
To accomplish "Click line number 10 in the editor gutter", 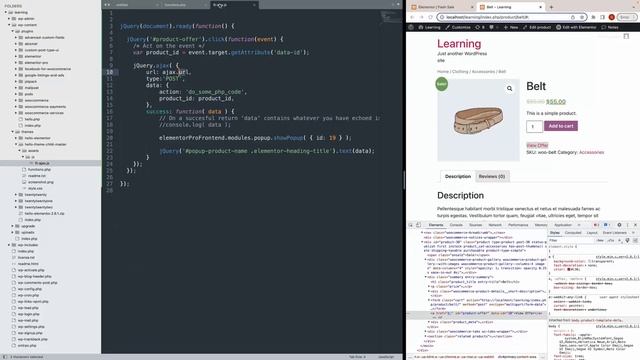I will 109,72.
